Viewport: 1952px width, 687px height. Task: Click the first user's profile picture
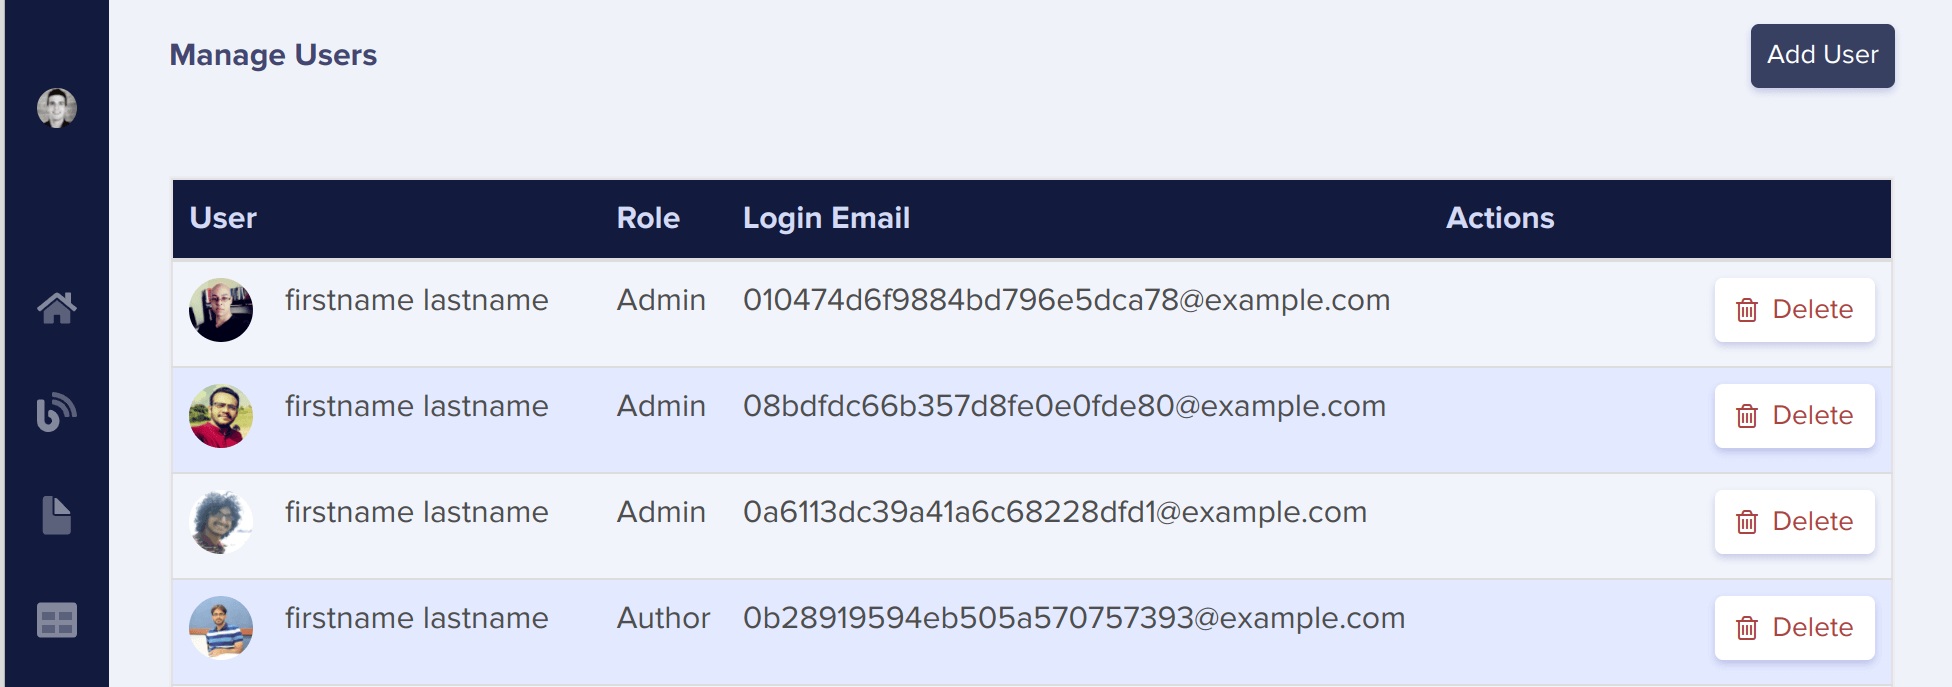pos(220,310)
